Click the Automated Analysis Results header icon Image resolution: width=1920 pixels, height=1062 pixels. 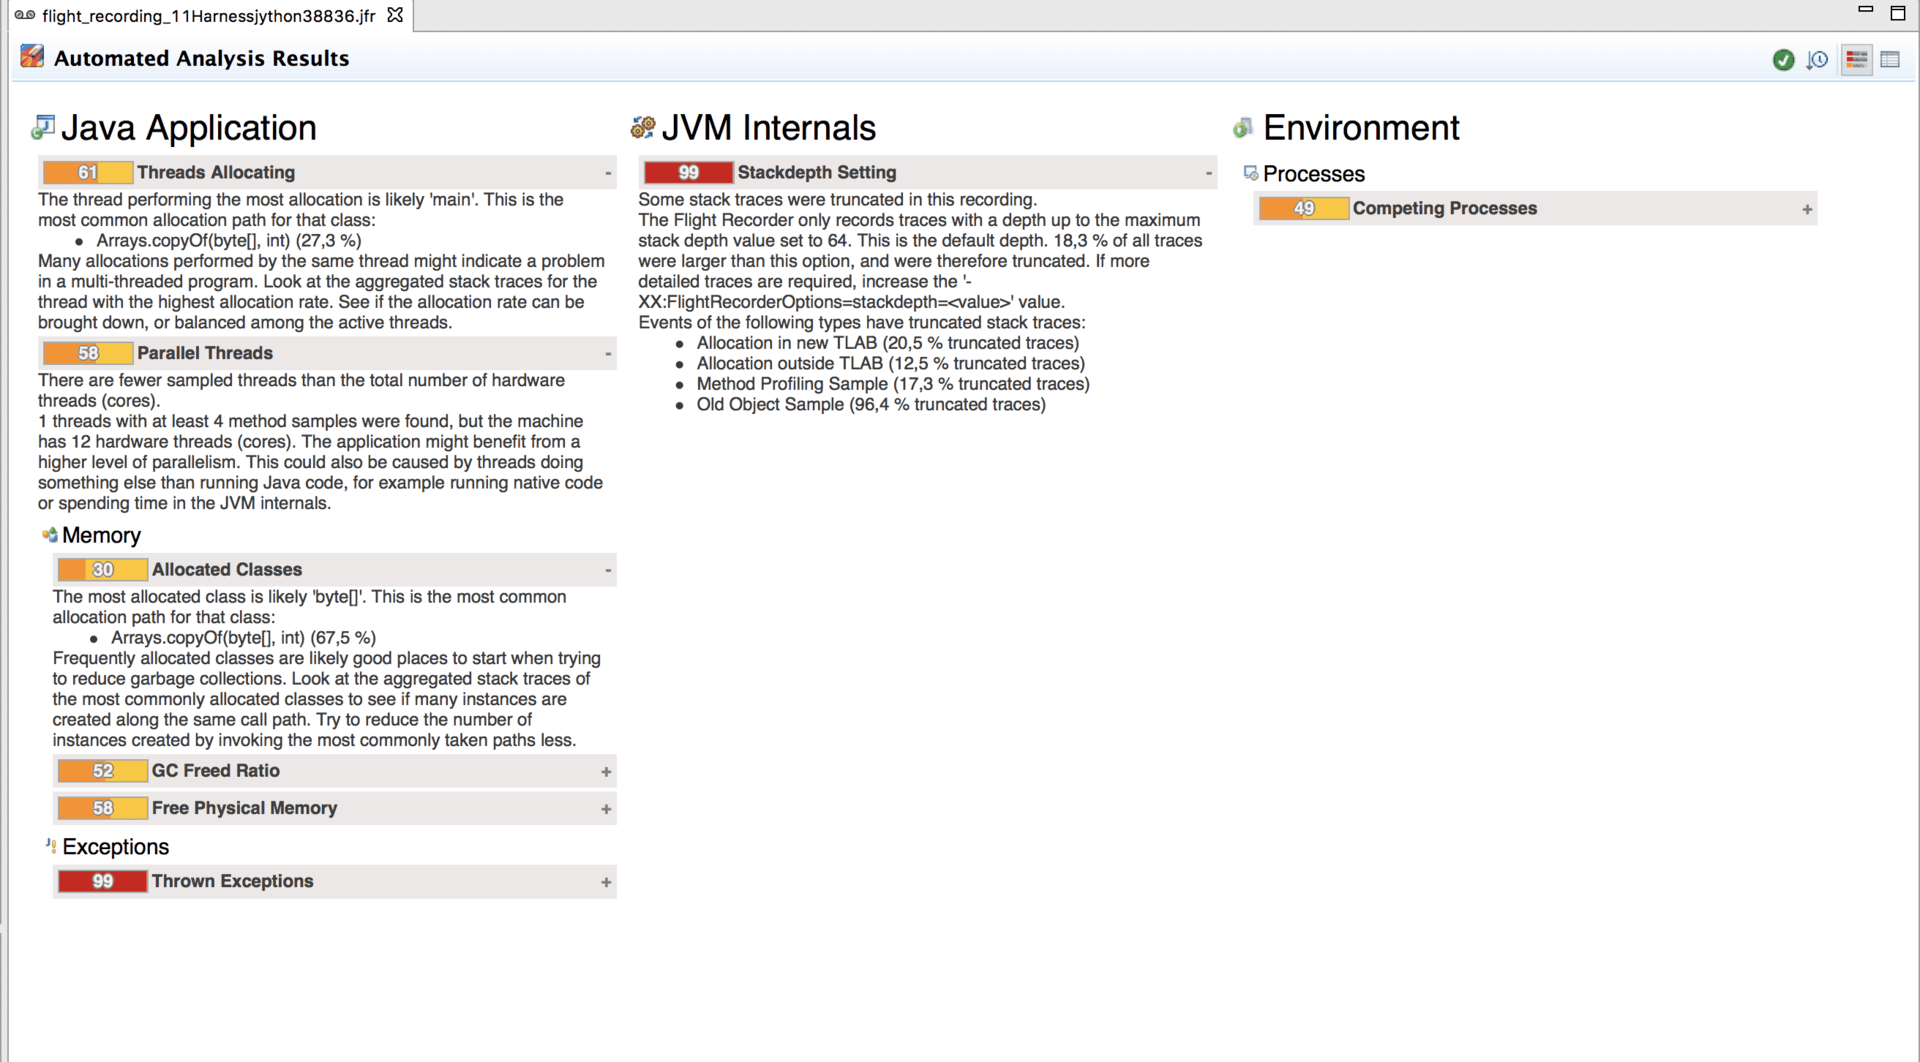tap(32, 57)
